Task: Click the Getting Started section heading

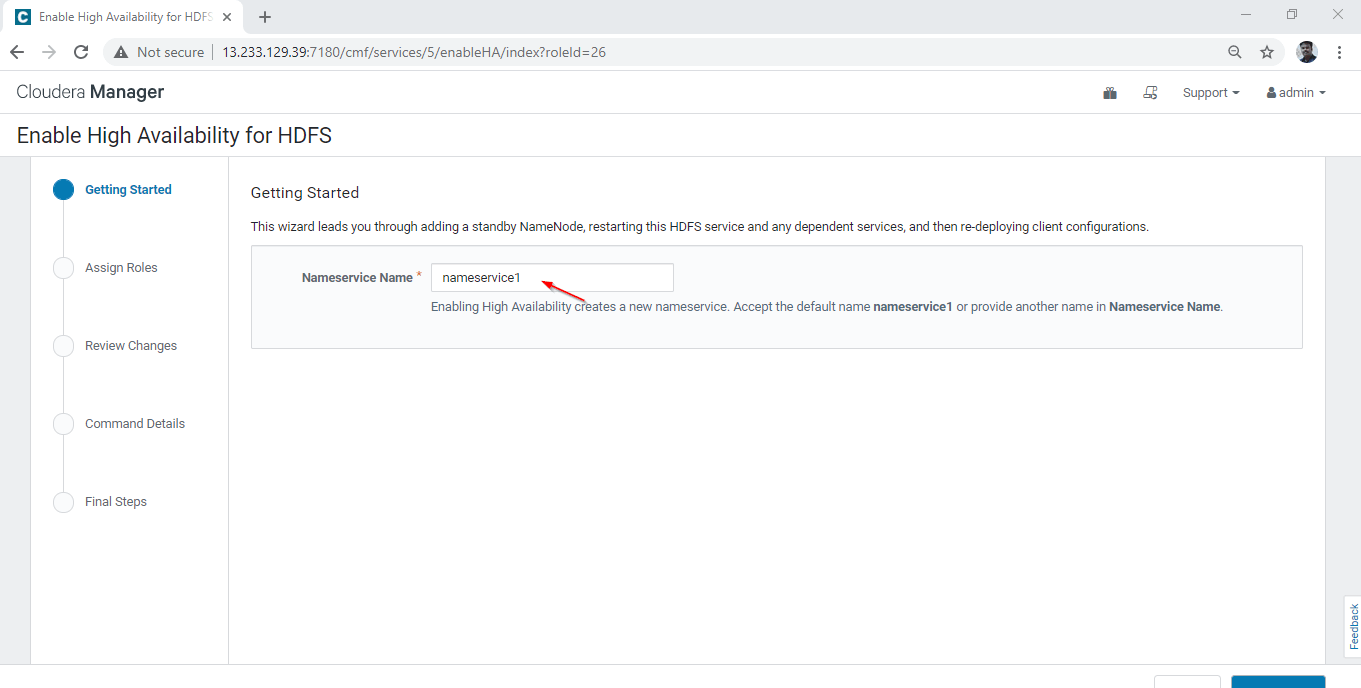Action: [x=305, y=193]
